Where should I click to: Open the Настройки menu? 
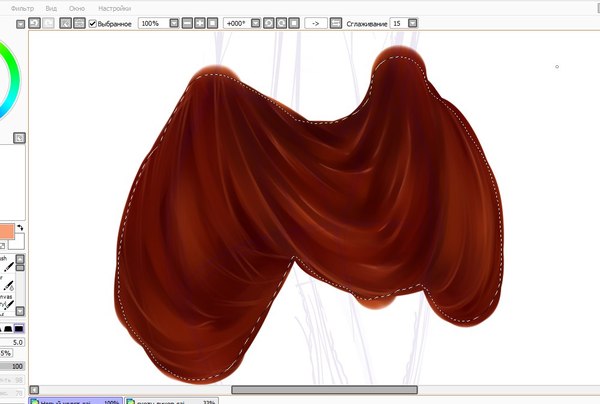pyautogui.click(x=114, y=7)
